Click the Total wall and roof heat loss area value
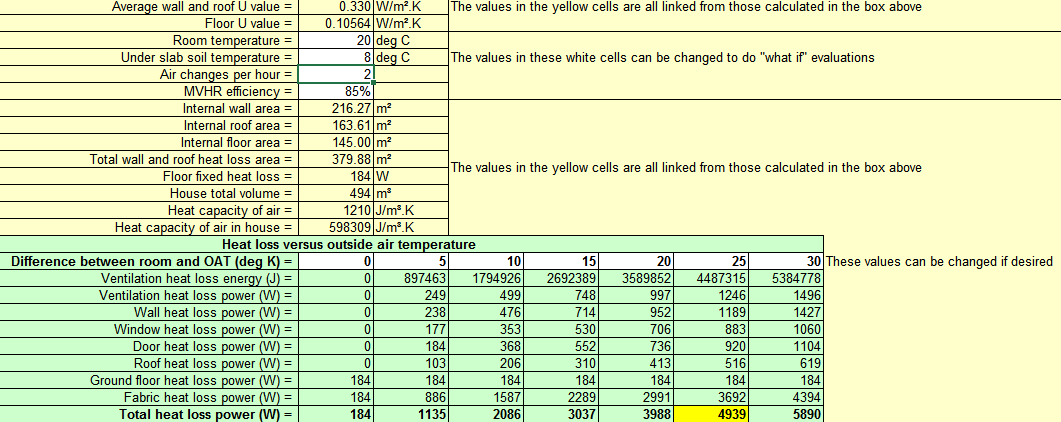The height and width of the screenshot is (422, 1061). 336,160
